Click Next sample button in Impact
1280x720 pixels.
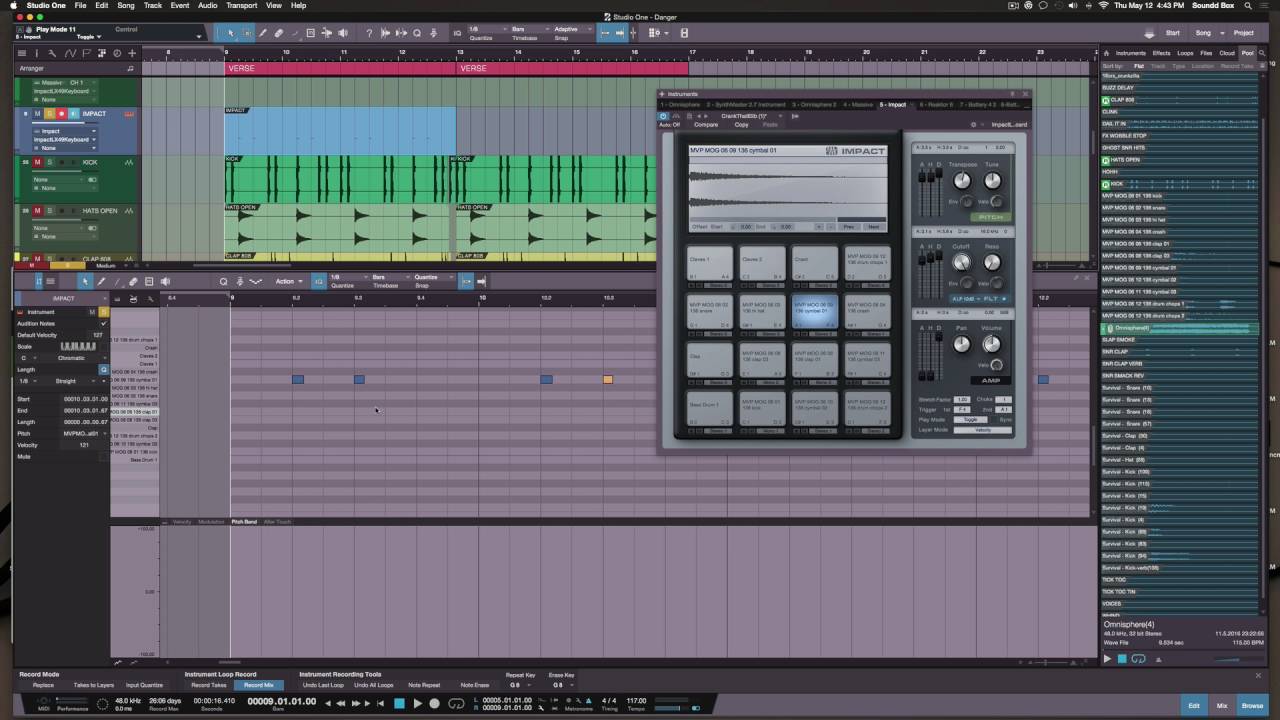pyautogui.click(x=874, y=227)
